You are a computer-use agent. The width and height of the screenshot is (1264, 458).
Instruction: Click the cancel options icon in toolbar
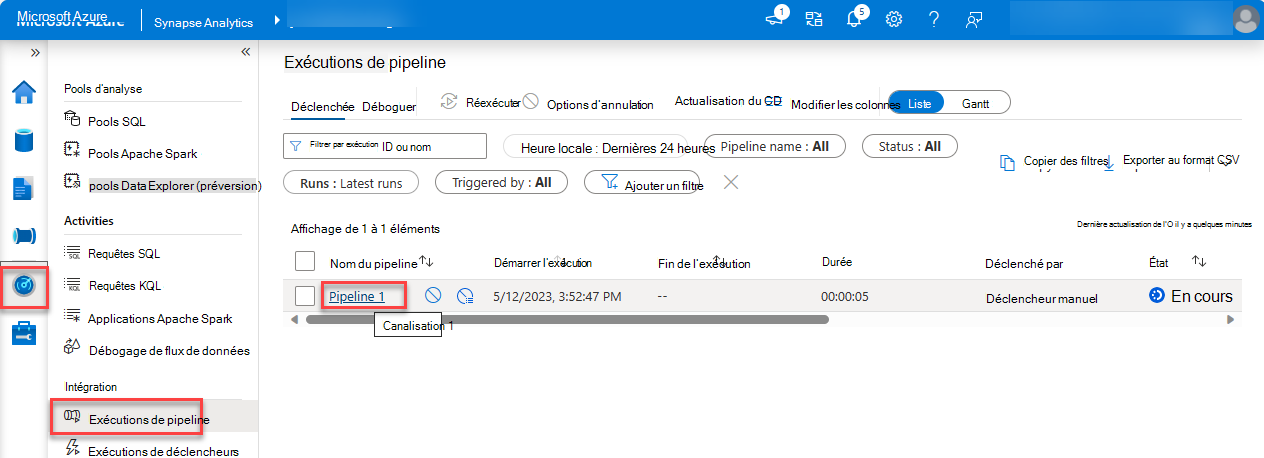(531, 101)
